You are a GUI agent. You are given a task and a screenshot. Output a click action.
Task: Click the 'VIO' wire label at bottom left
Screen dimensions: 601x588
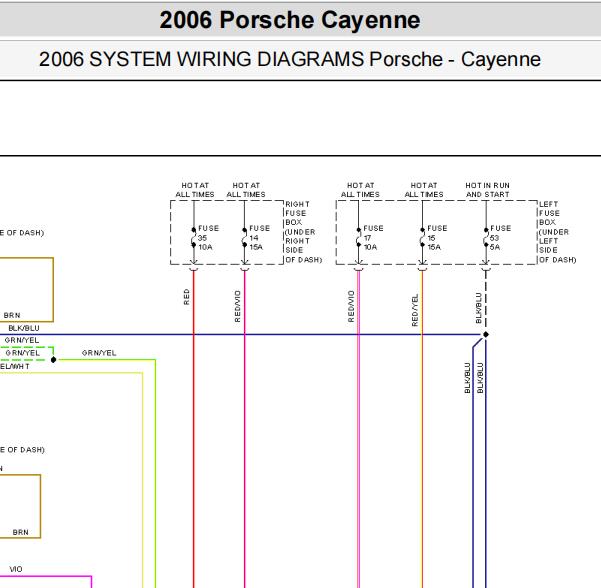(16, 569)
